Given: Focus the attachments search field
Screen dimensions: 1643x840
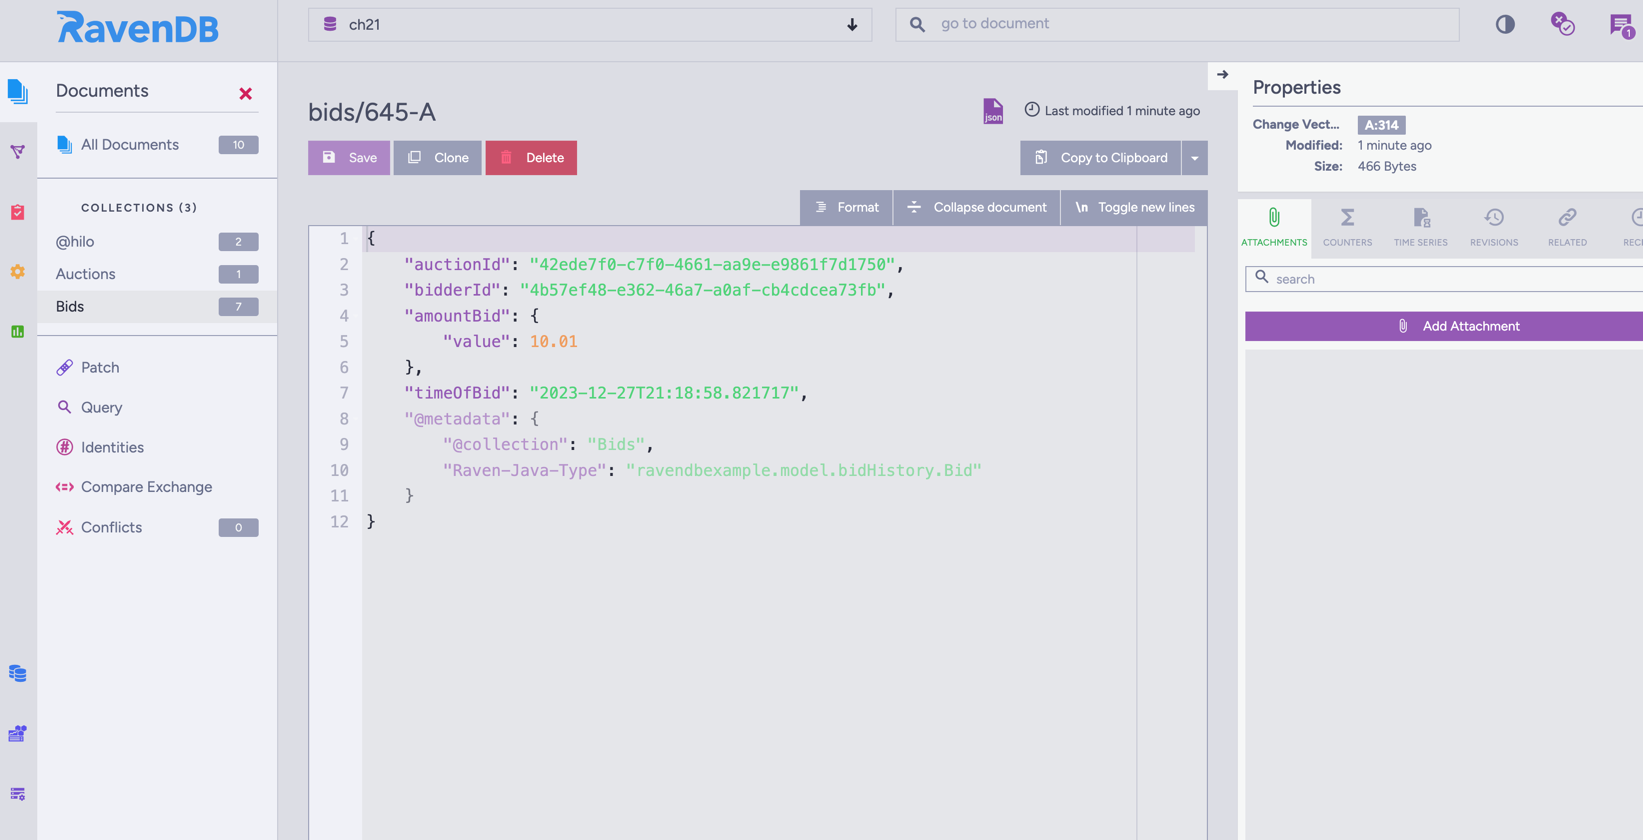Looking at the screenshot, I should coord(1444,279).
